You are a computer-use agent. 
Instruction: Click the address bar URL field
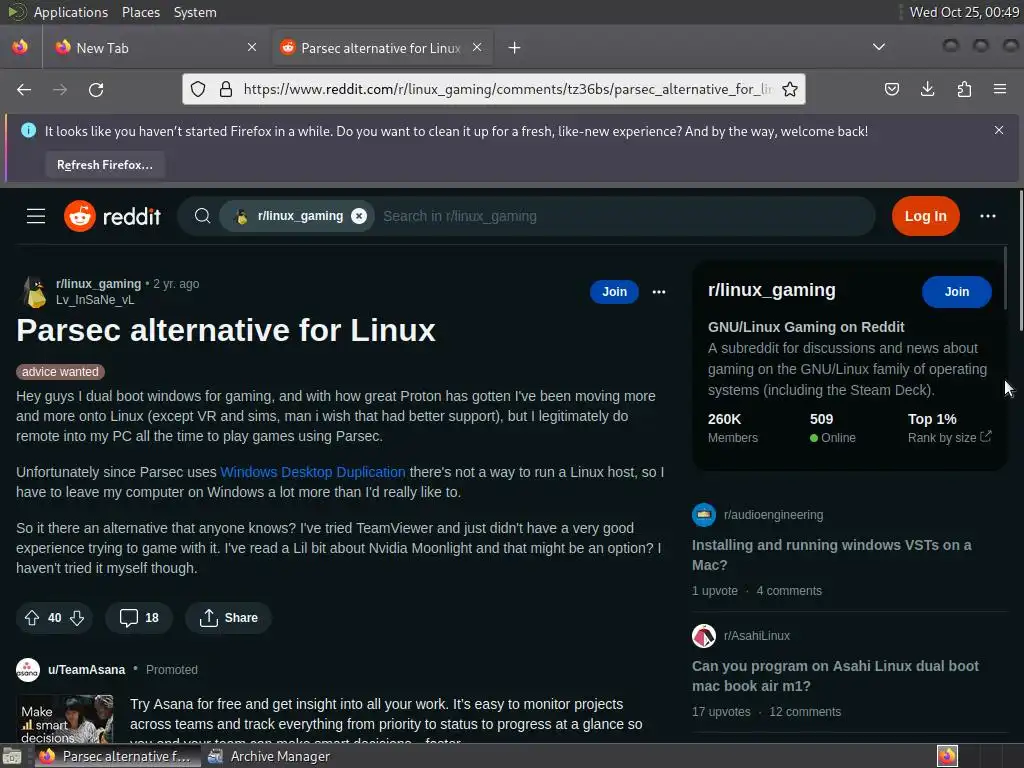[507, 89]
